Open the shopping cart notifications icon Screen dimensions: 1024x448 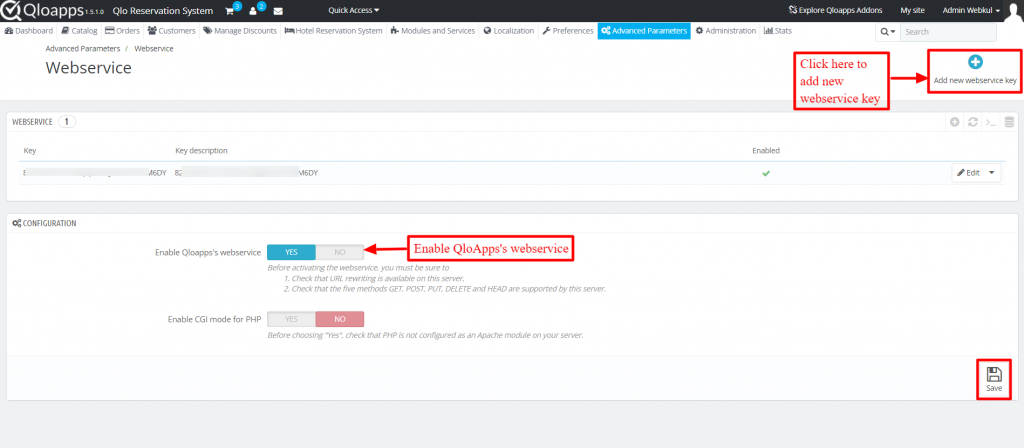(x=229, y=11)
